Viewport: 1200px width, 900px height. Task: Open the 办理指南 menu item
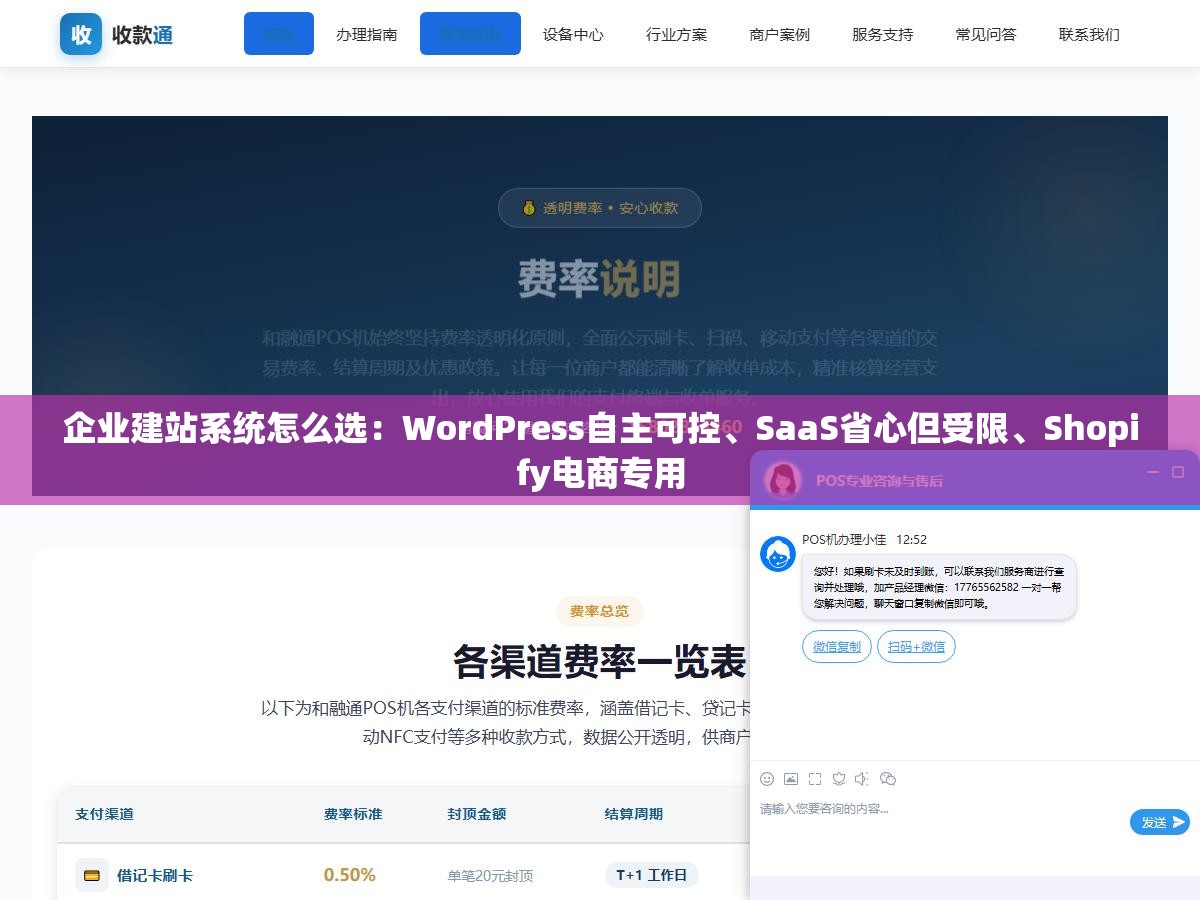coord(366,34)
